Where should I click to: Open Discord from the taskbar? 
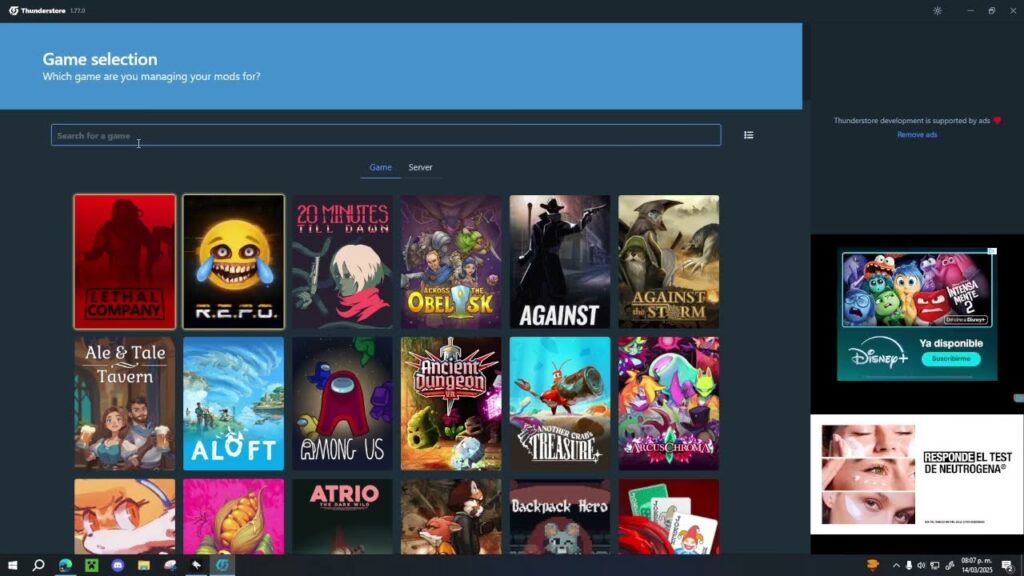[x=118, y=565]
